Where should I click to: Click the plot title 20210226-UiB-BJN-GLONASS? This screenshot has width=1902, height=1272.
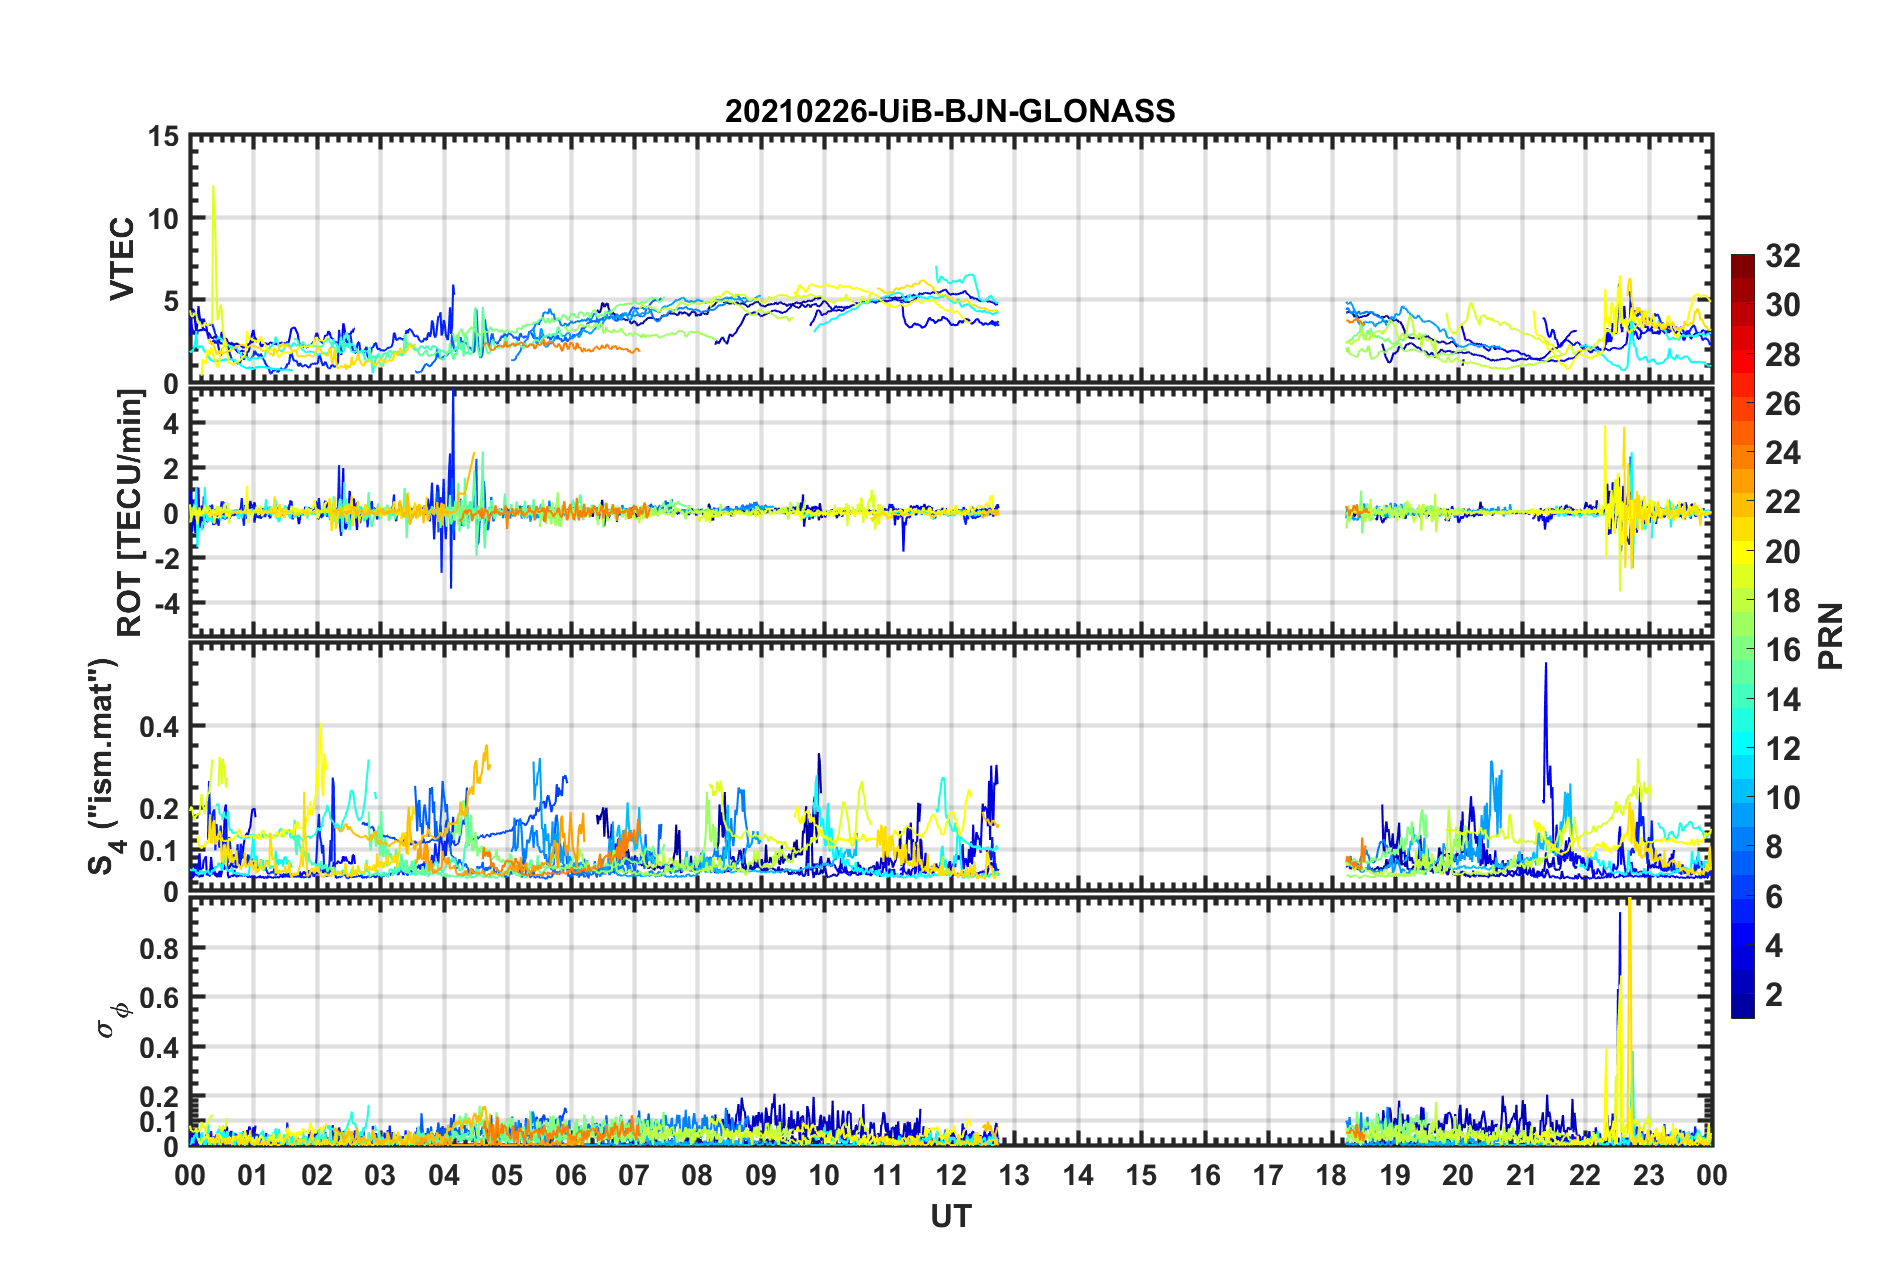click(950, 111)
